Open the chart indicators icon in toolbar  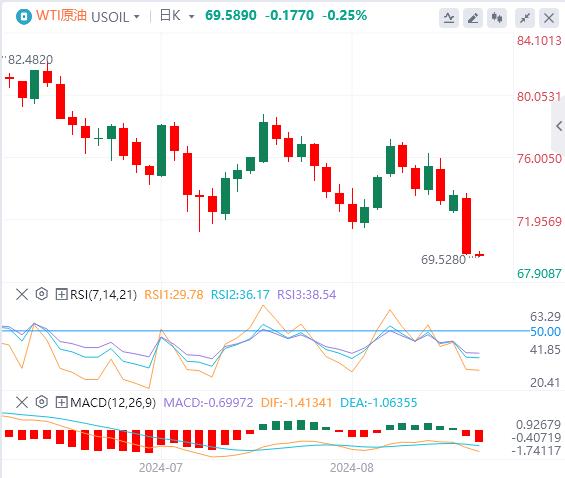coord(449,18)
